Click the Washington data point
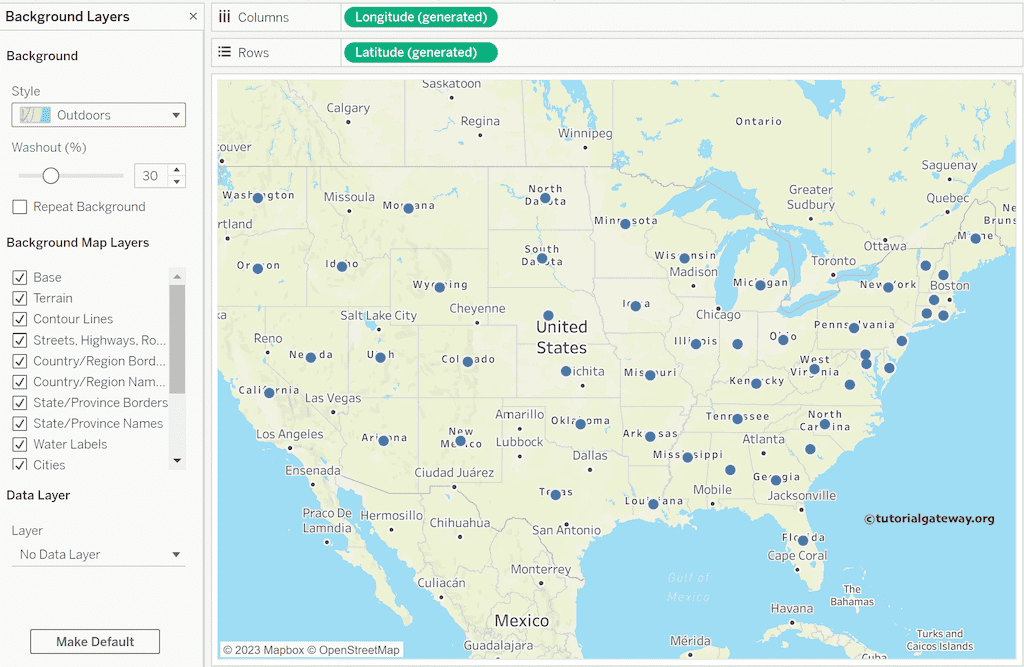Image resolution: width=1024 pixels, height=667 pixels. point(258,197)
